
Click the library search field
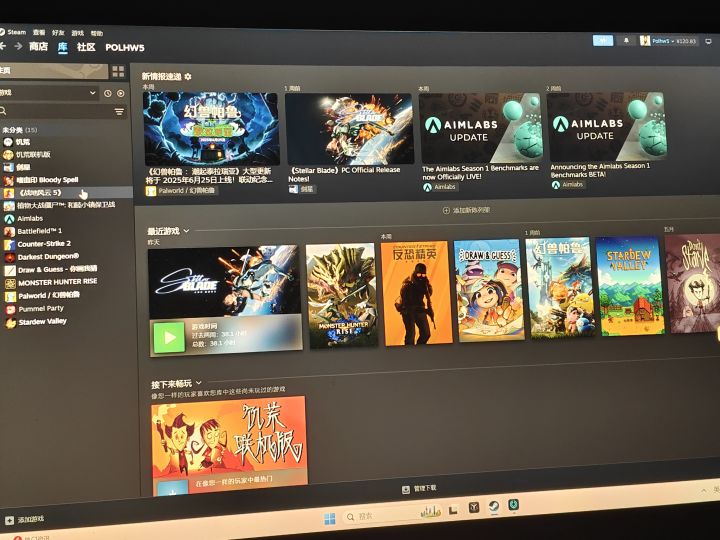coord(56,111)
